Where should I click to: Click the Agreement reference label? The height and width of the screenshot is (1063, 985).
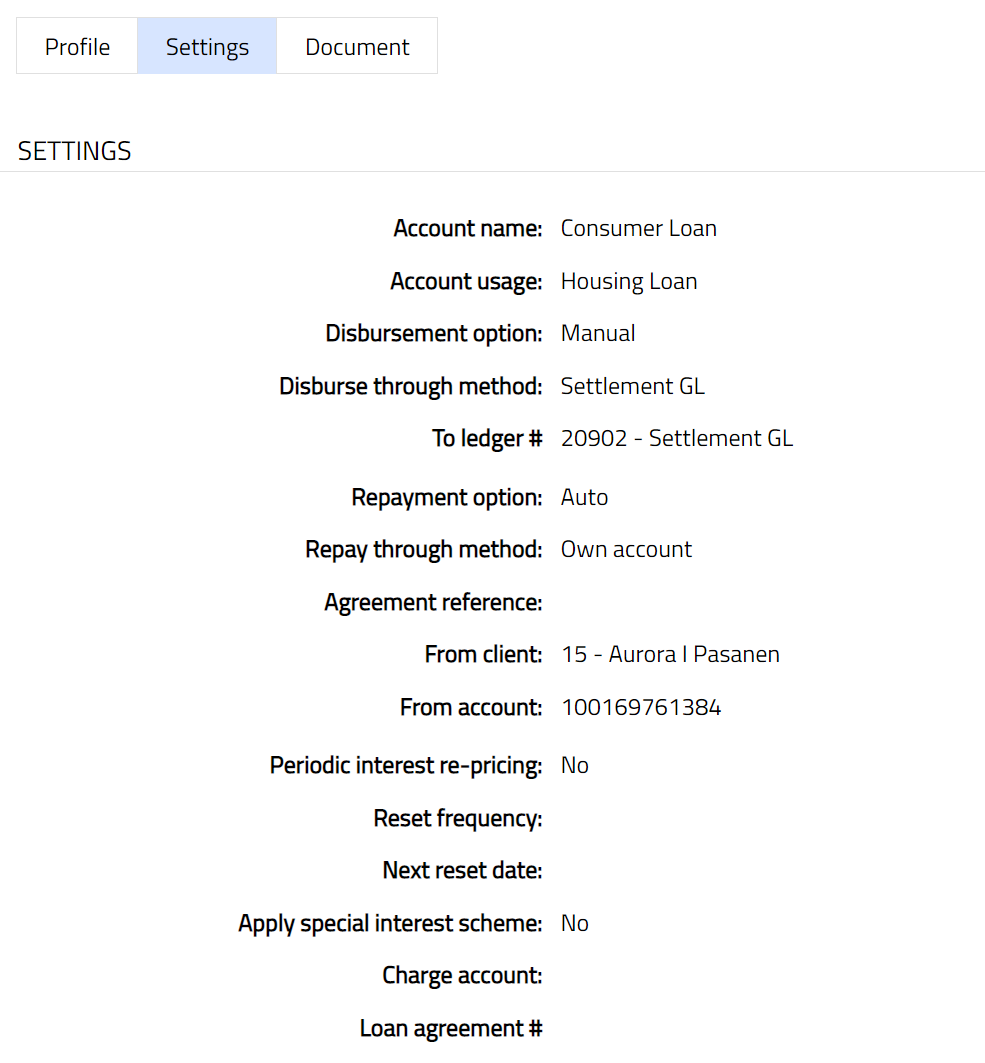tap(433, 602)
